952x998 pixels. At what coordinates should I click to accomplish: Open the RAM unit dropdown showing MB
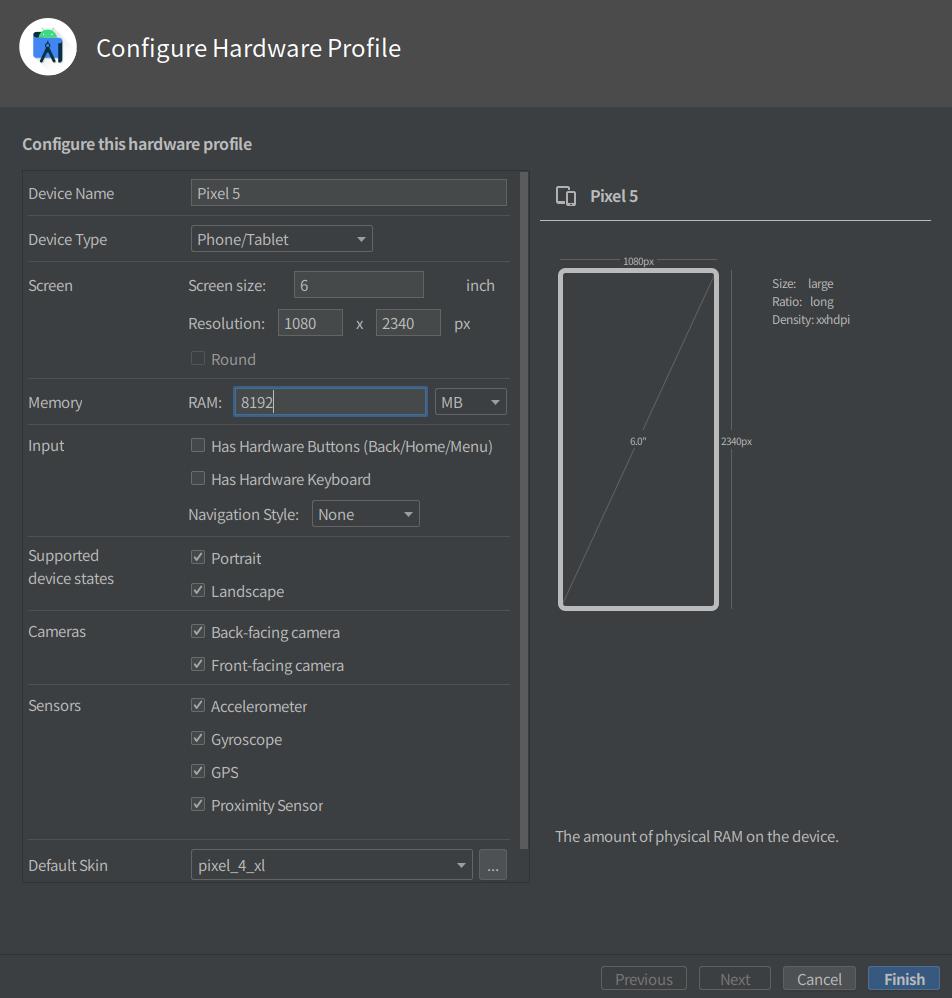click(x=469, y=401)
